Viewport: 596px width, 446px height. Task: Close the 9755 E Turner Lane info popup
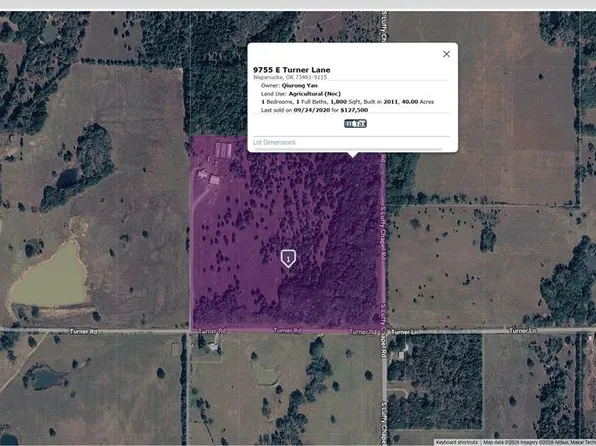tap(446, 54)
